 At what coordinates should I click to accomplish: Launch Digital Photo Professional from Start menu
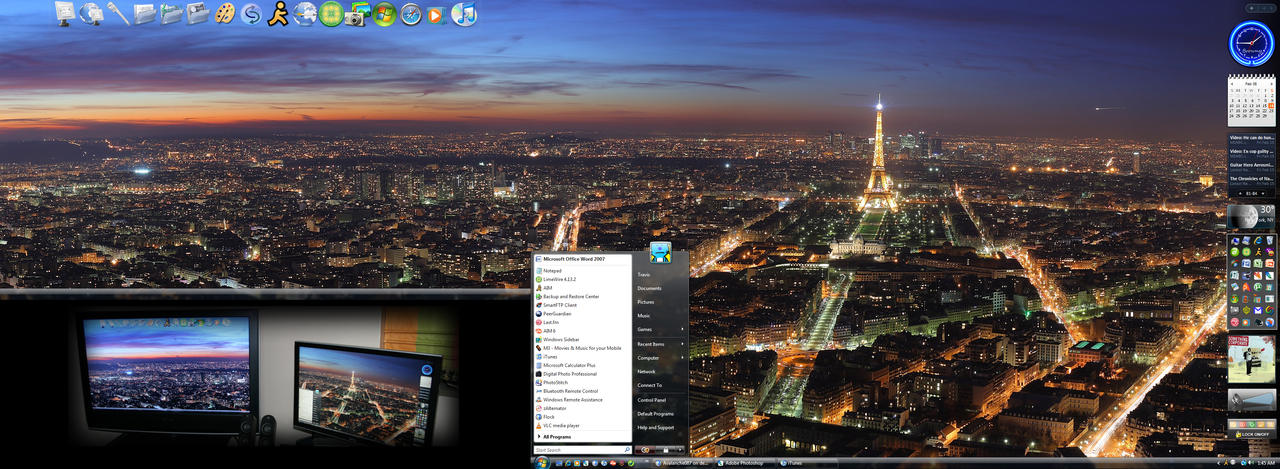click(583, 373)
